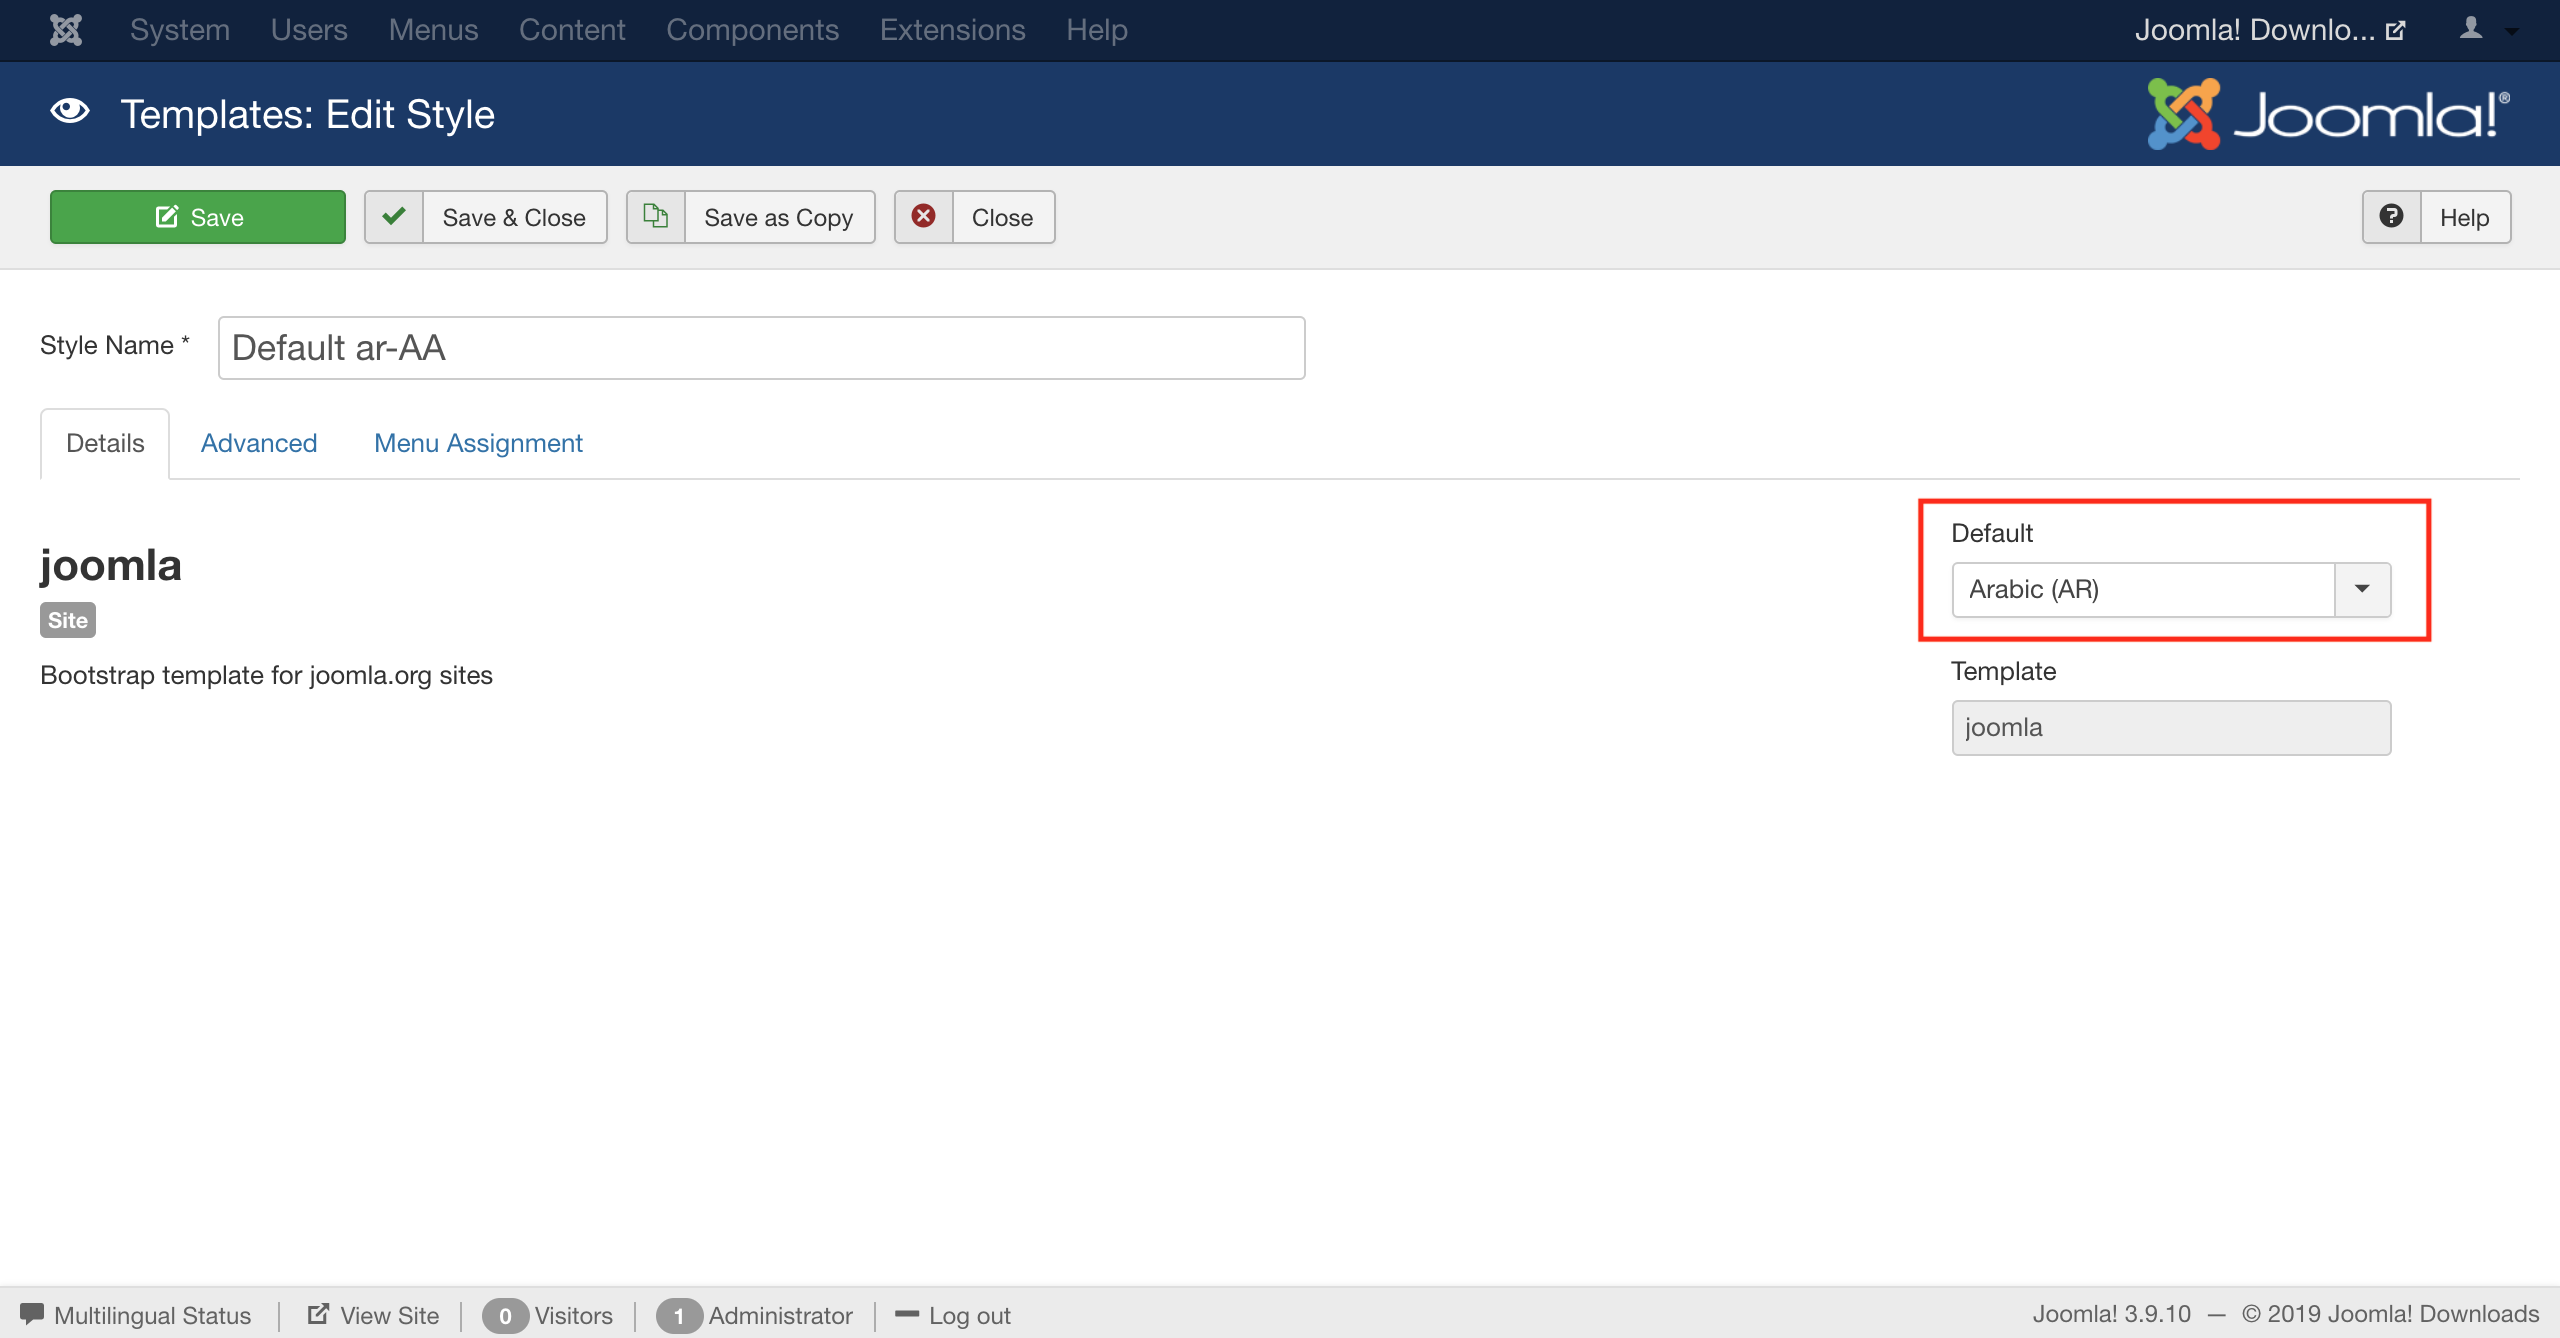Click the green Save button
This screenshot has height=1338, width=2560.
[x=198, y=217]
